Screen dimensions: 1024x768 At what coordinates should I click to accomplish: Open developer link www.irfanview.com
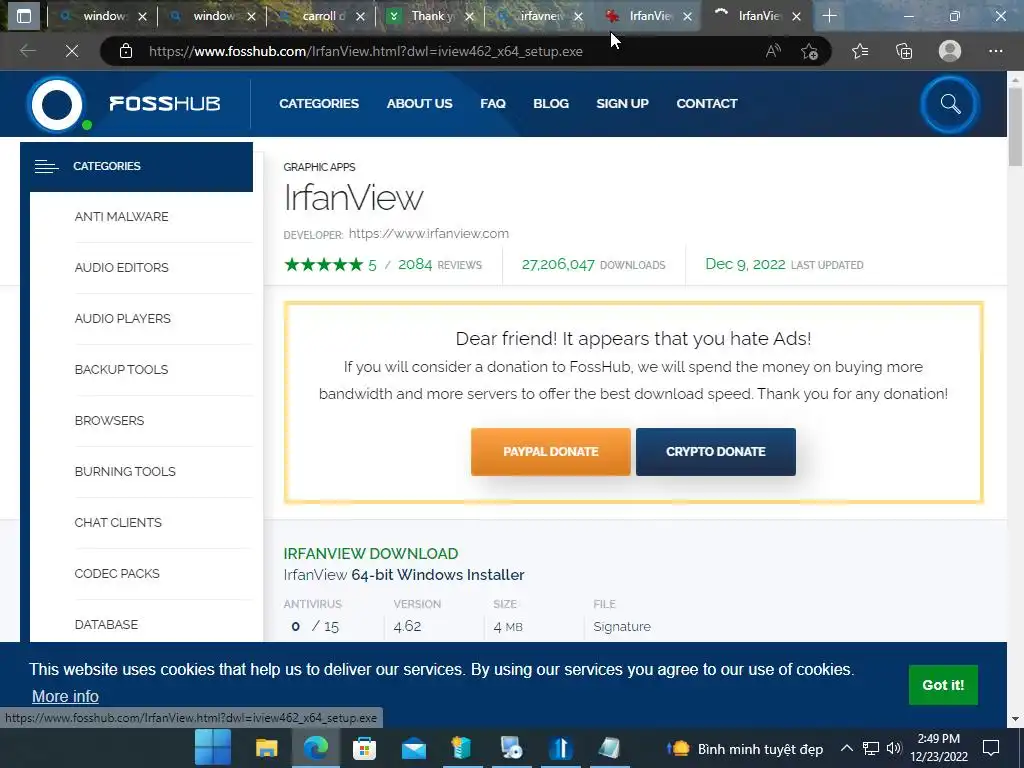[x=428, y=234]
